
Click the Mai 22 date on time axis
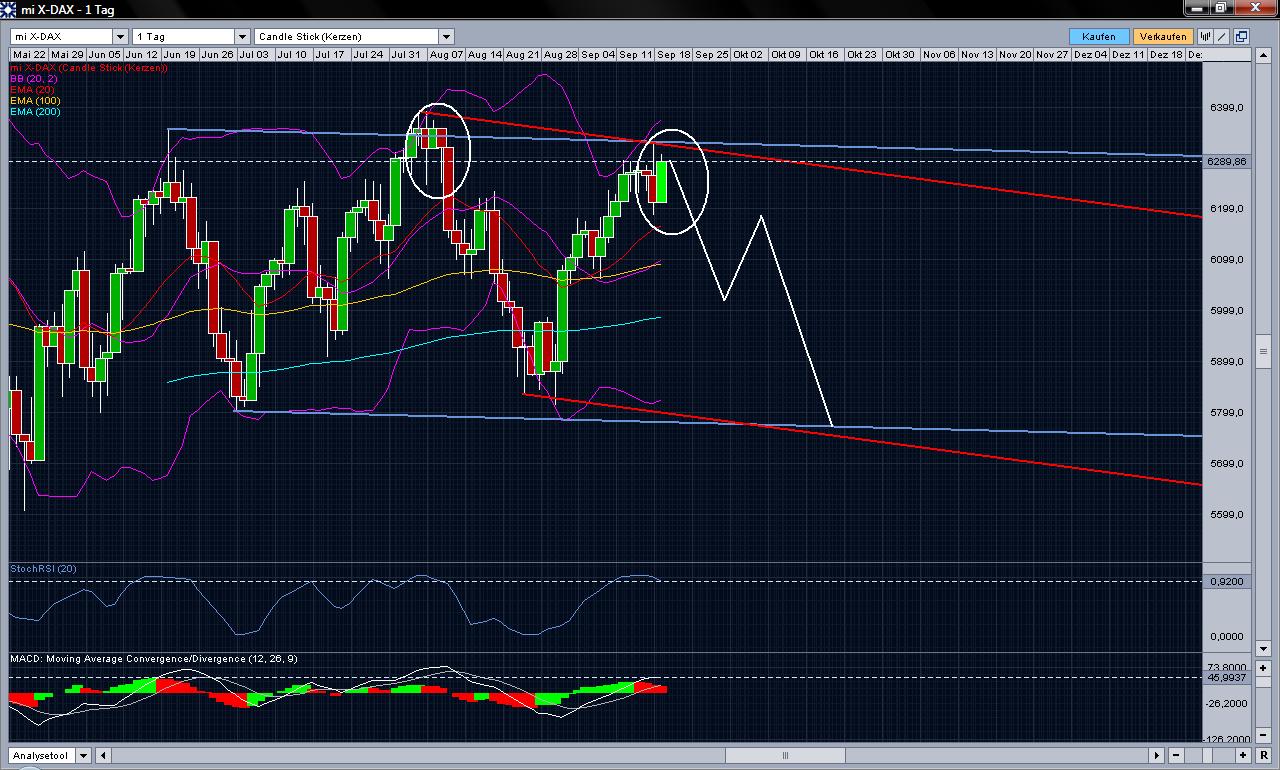point(29,54)
